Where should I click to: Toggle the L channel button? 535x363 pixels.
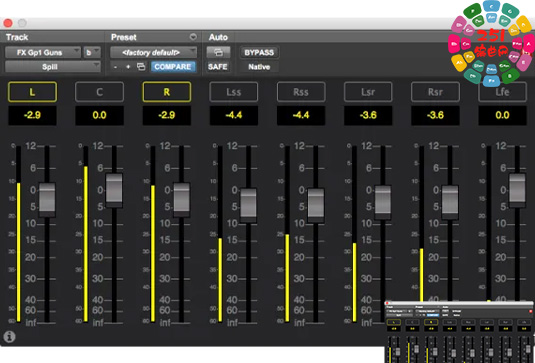tap(32, 92)
